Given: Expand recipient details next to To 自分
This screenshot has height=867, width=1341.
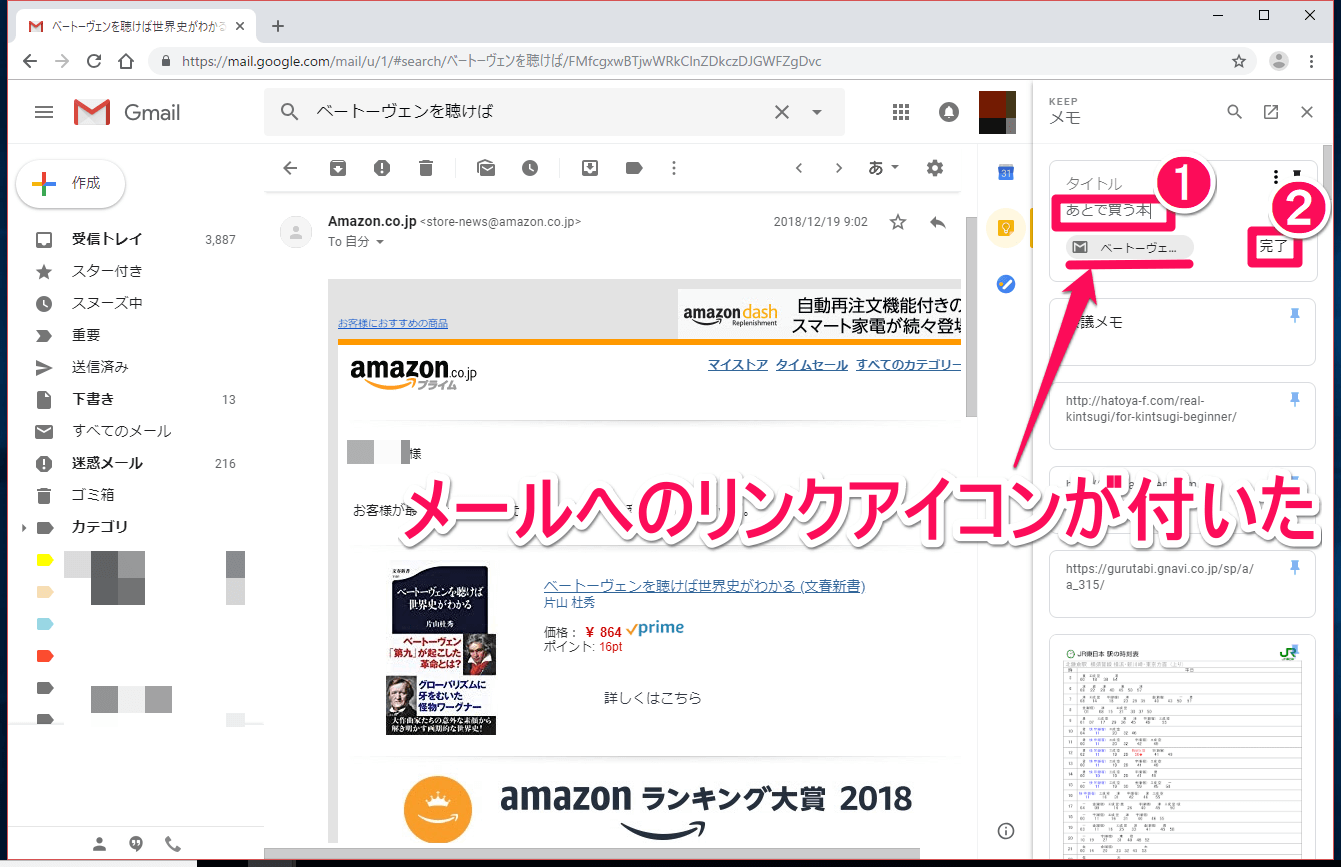Looking at the screenshot, I should pos(380,242).
